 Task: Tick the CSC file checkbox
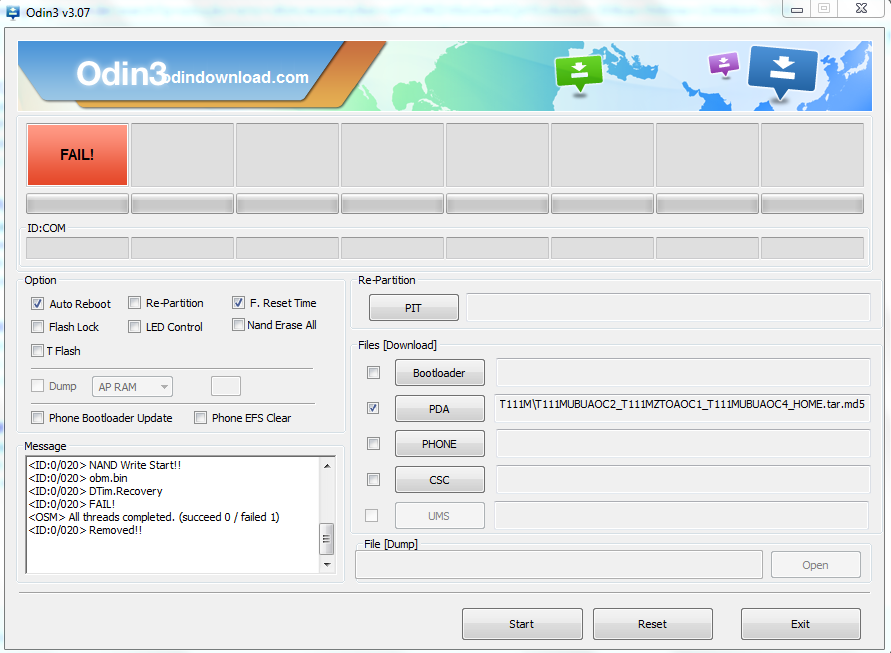pos(373,479)
